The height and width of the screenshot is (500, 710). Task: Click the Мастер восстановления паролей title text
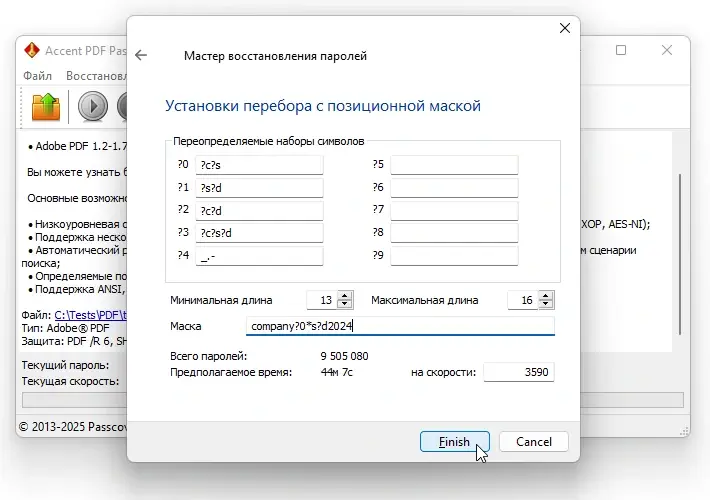[x=275, y=56]
